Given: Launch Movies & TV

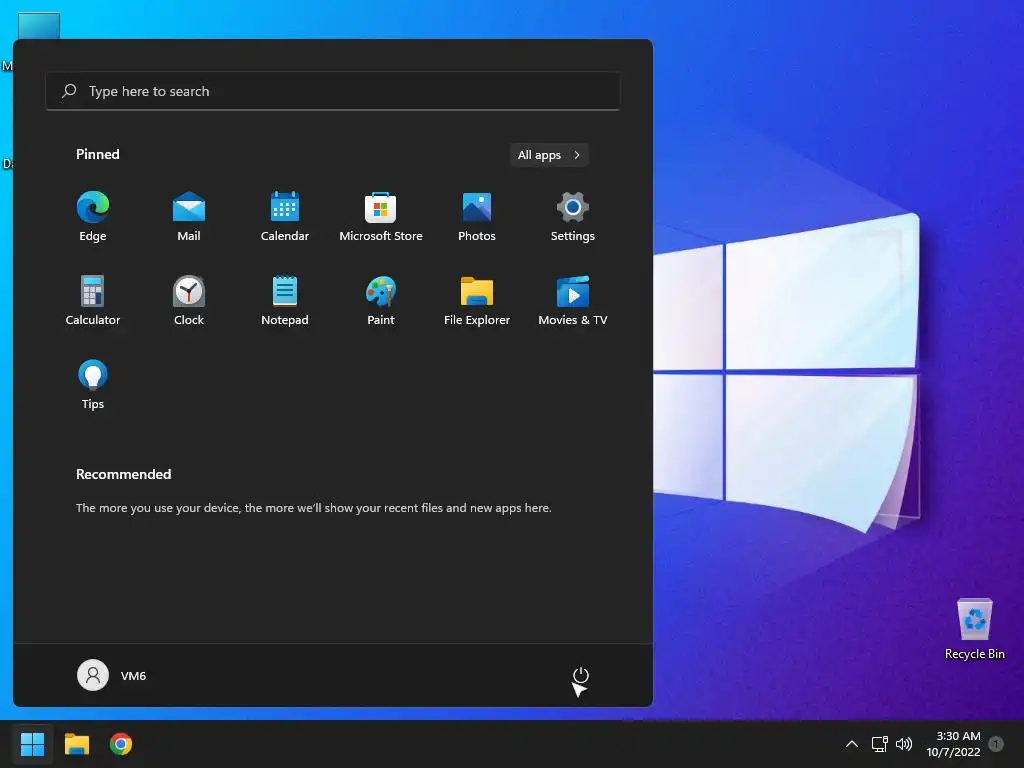Looking at the screenshot, I should [573, 300].
